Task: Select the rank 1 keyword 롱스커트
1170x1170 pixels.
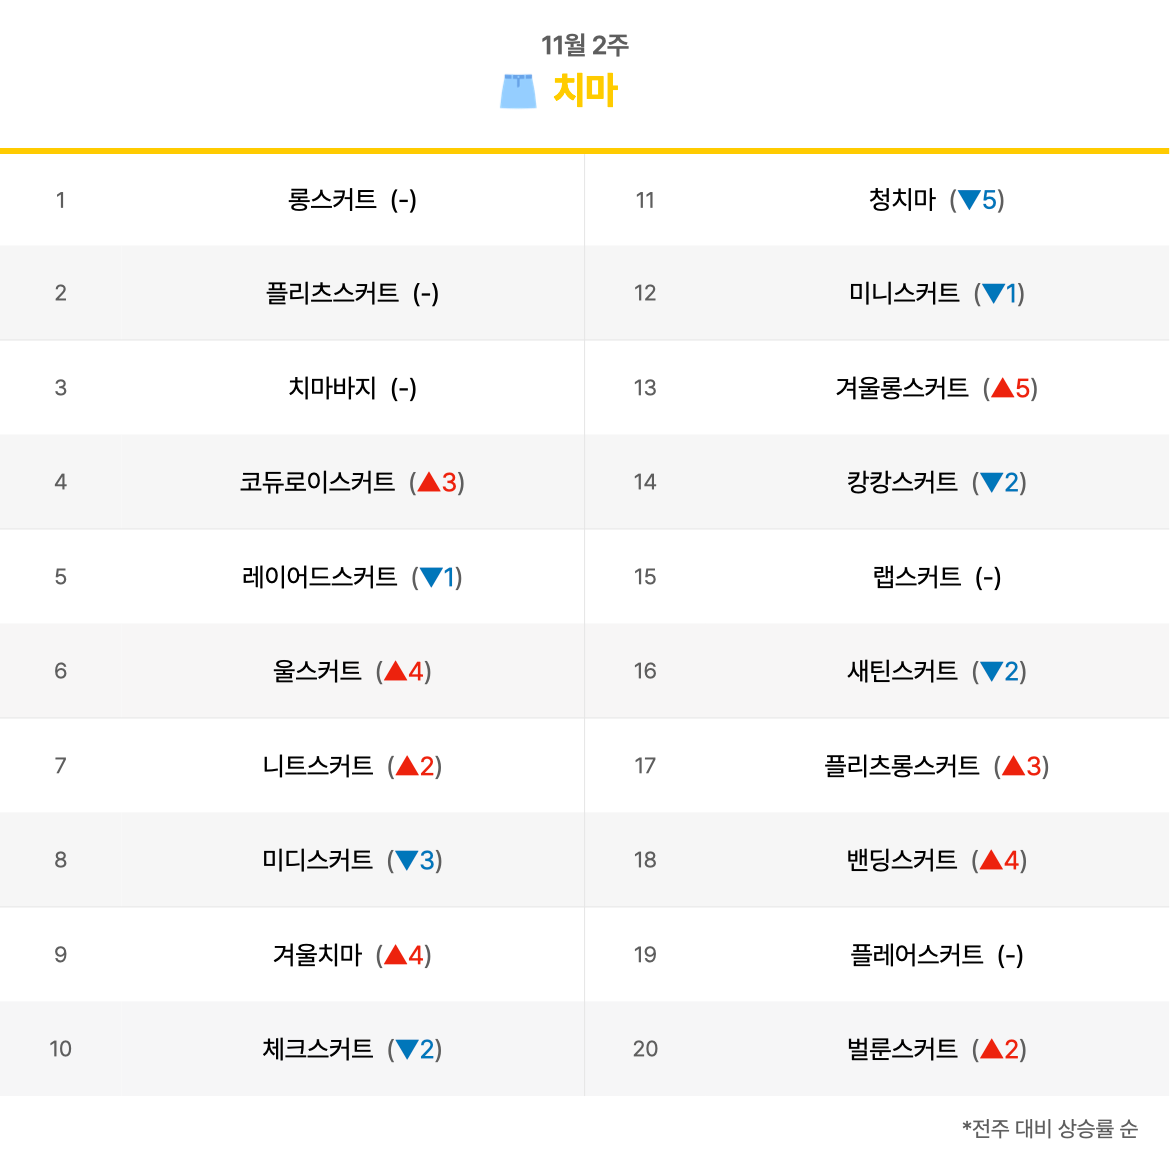Action: coord(332,200)
